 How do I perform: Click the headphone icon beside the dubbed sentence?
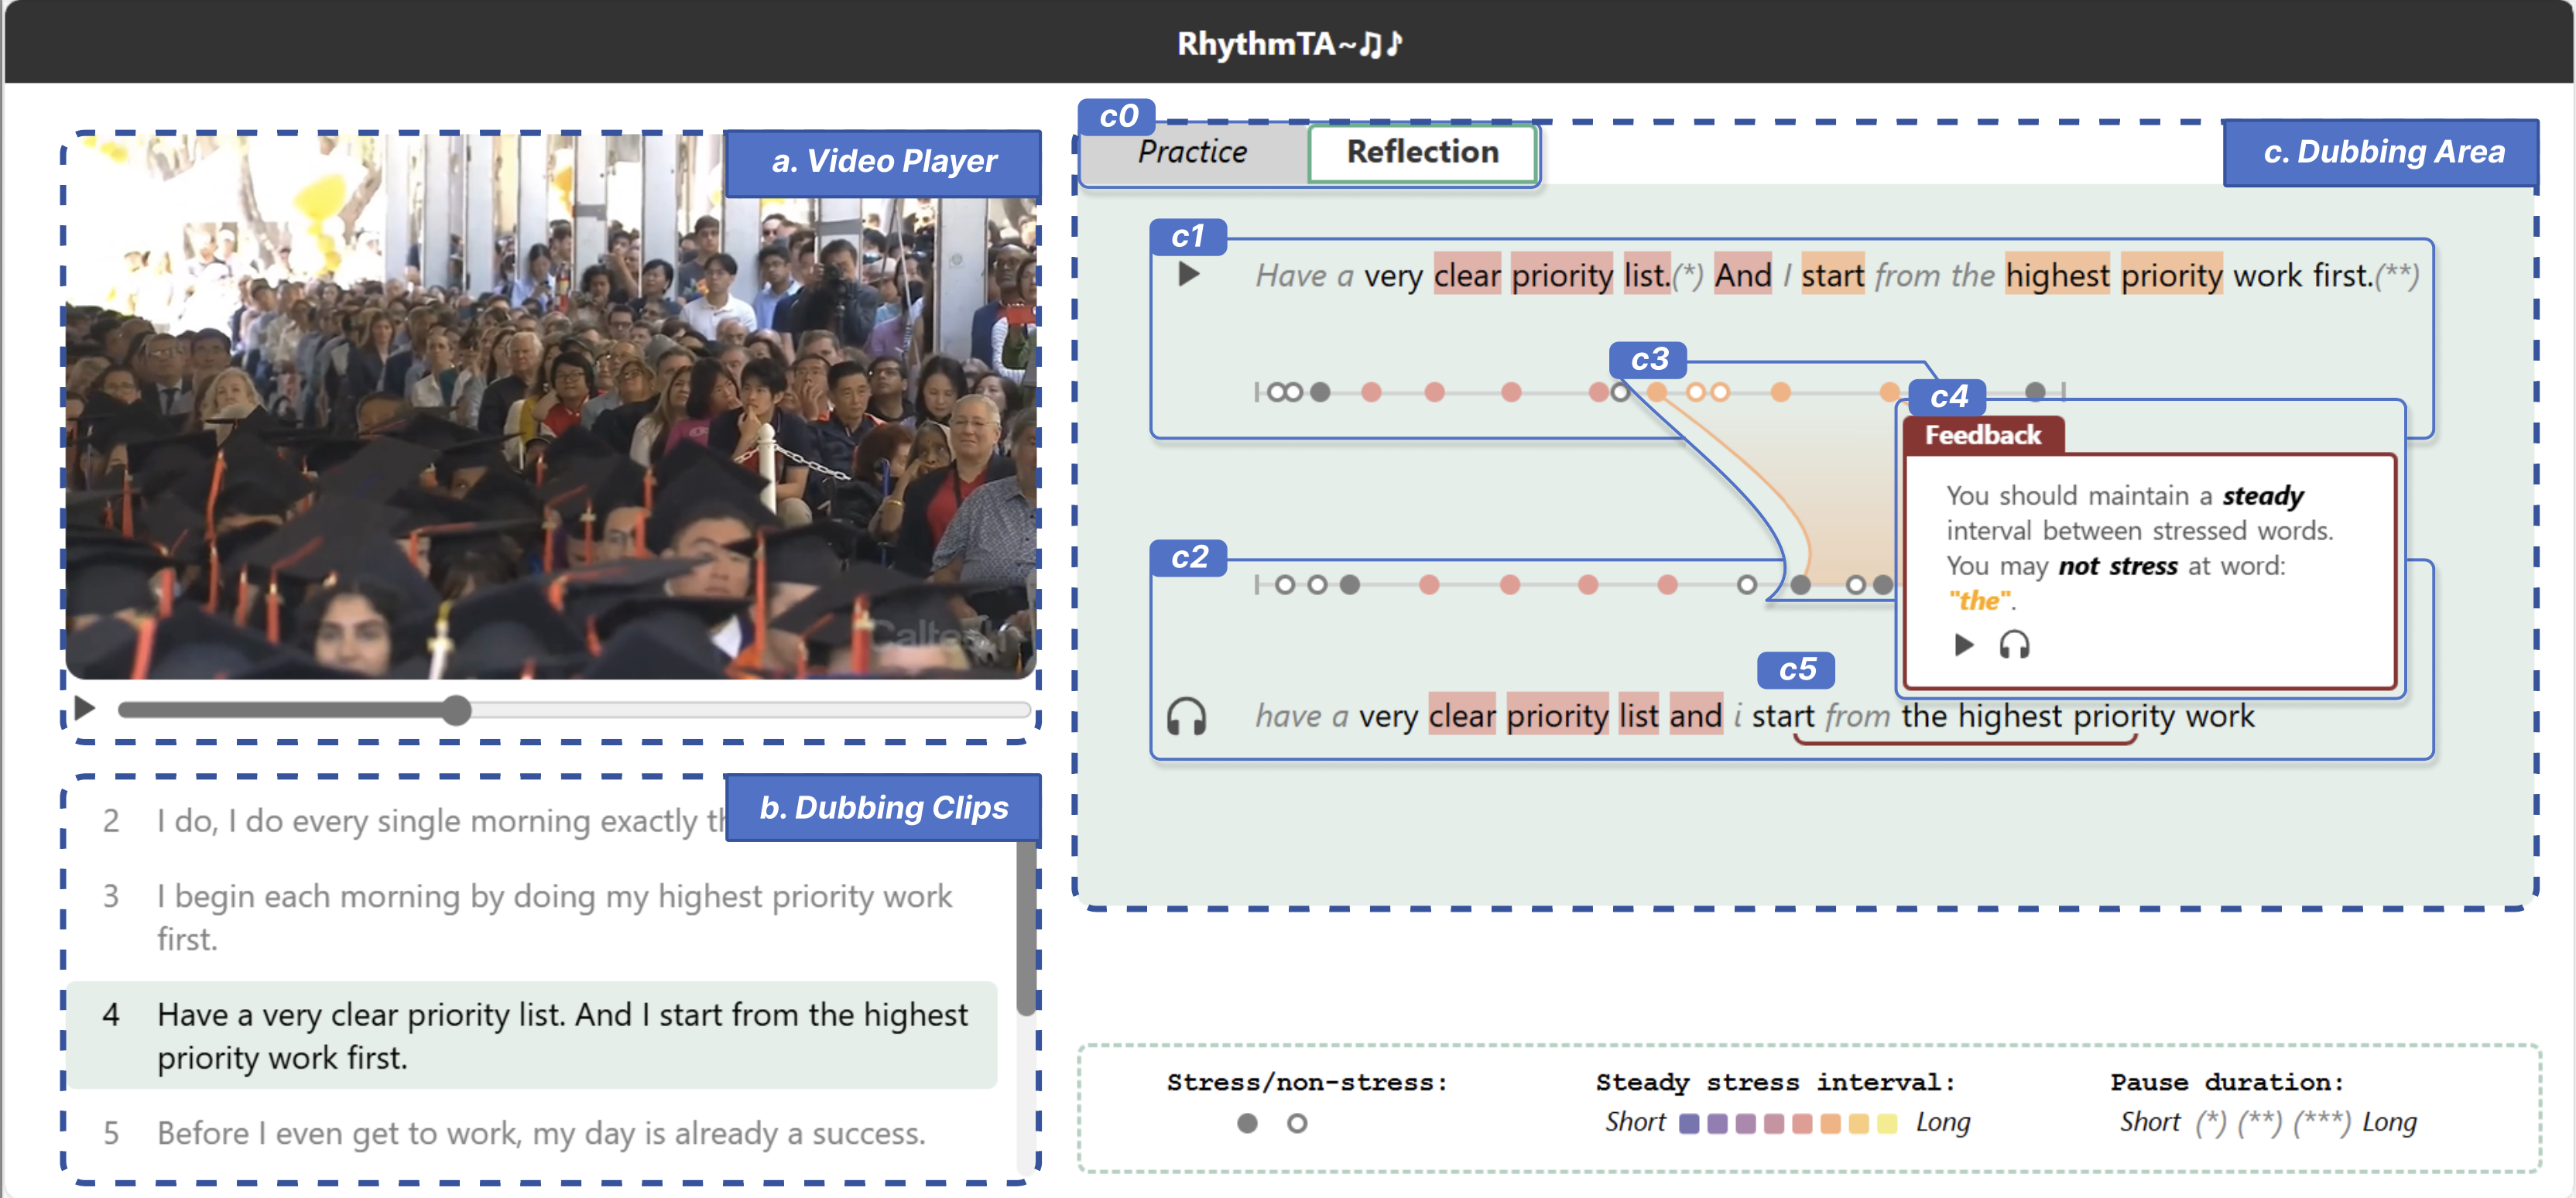[x=1186, y=717]
